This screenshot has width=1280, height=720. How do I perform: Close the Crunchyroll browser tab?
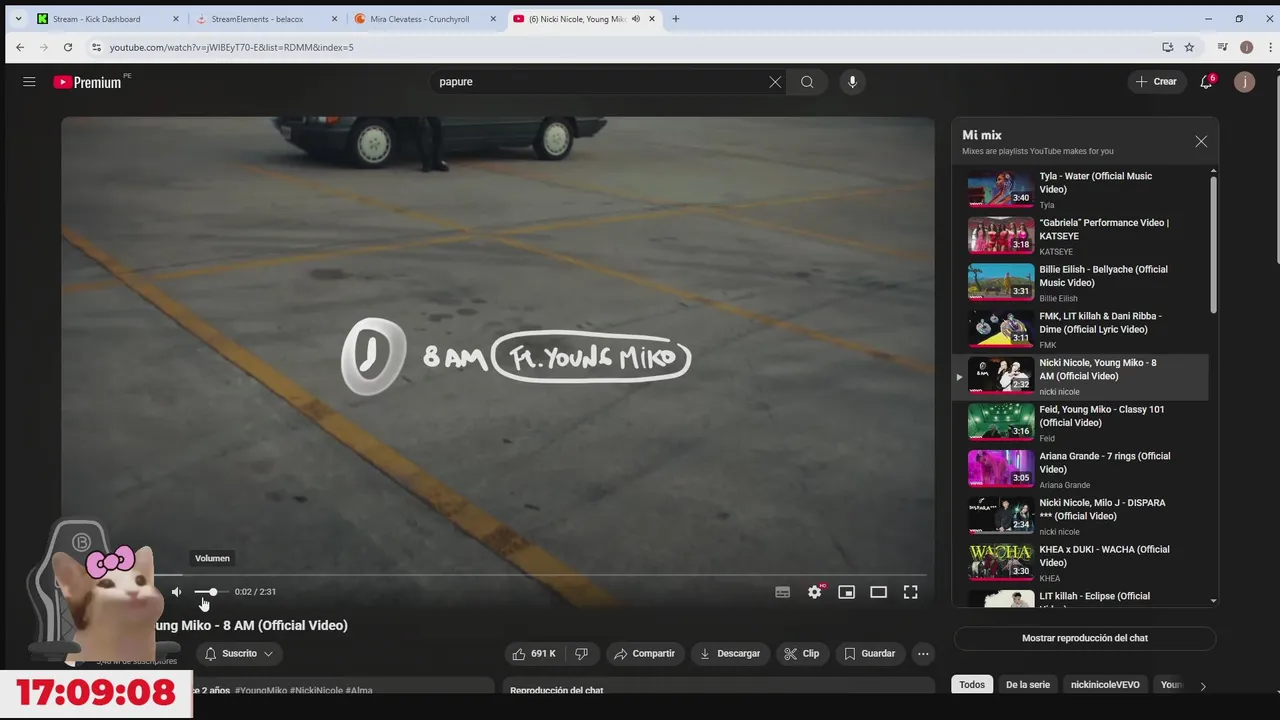click(493, 19)
